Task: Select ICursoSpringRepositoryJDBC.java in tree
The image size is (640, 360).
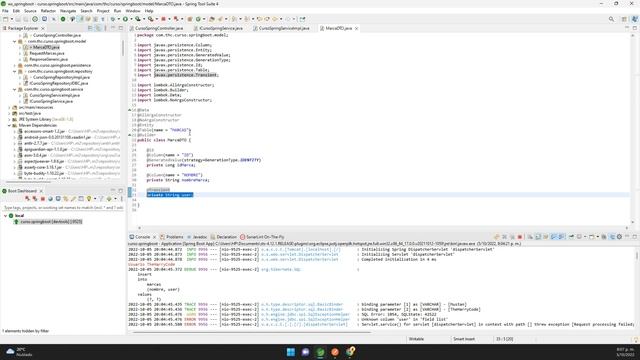Action: click(58, 83)
